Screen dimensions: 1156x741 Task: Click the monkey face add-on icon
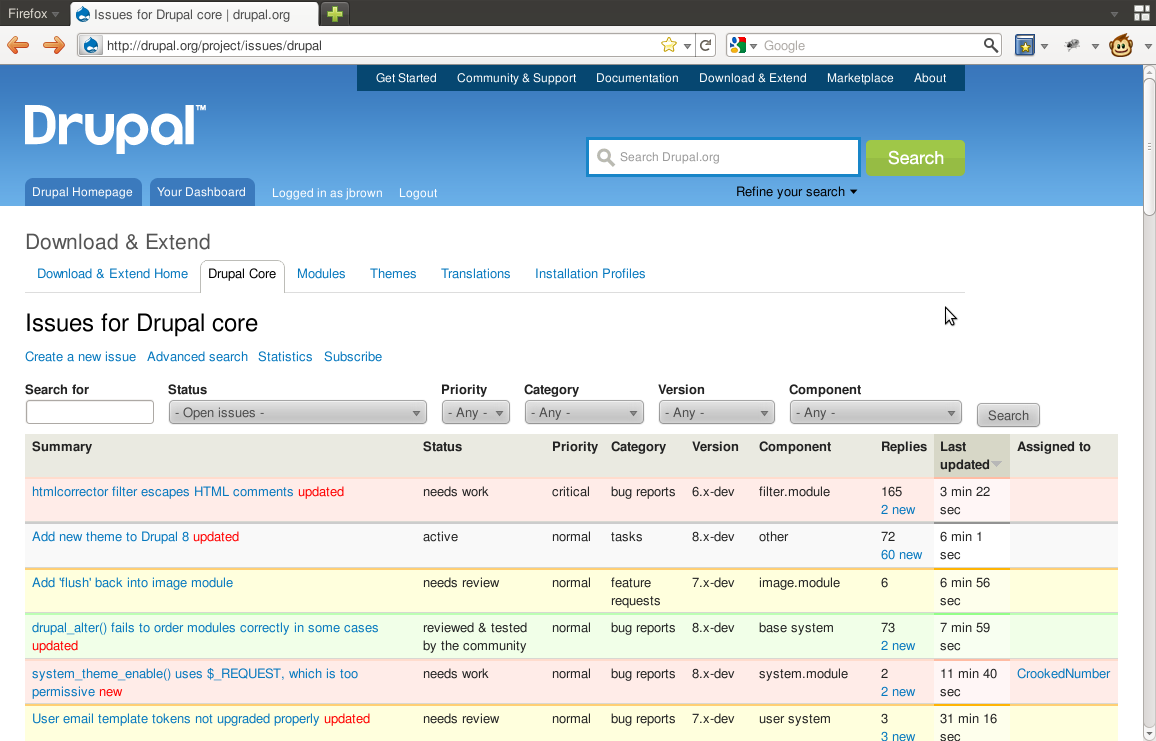[1121, 45]
